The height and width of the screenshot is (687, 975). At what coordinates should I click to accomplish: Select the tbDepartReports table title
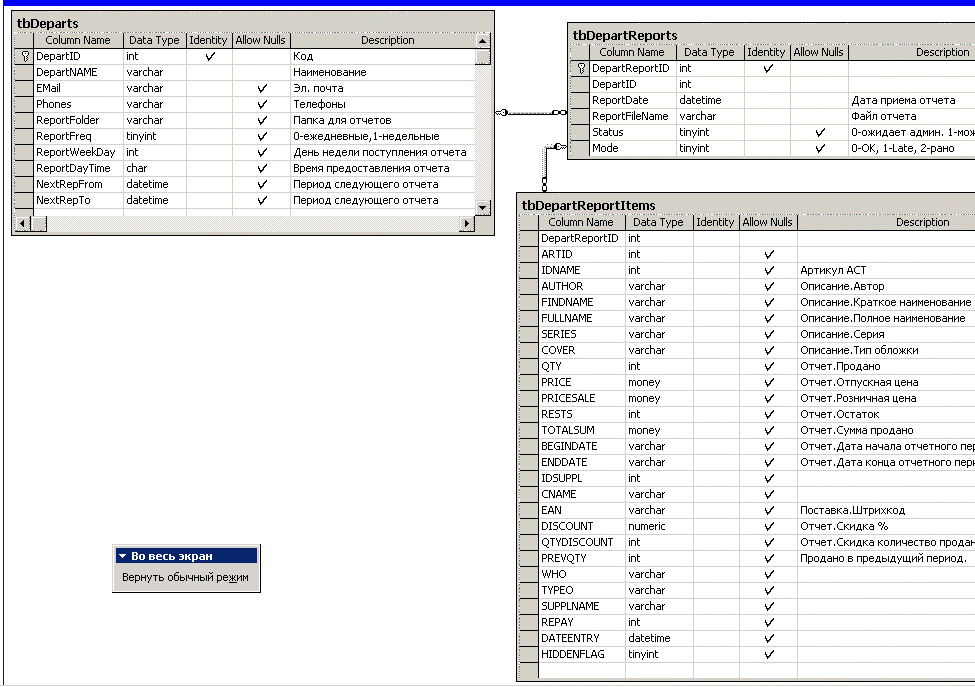[x=624, y=35]
